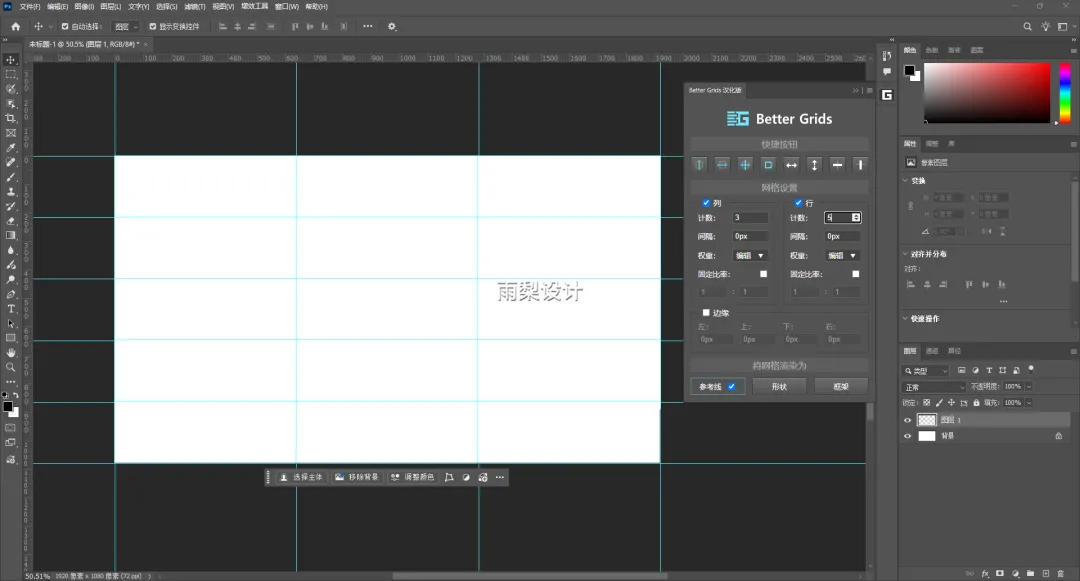The width and height of the screenshot is (1080, 581).
Task: Click the search magnifier at top right
Action: (1027, 26)
